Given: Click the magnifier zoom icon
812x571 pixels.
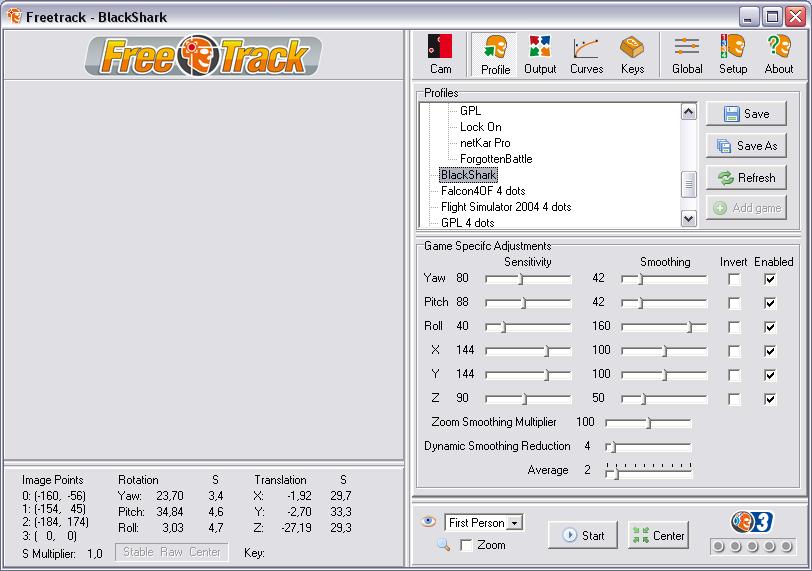Looking at the screenshot, I should point(443,545).
